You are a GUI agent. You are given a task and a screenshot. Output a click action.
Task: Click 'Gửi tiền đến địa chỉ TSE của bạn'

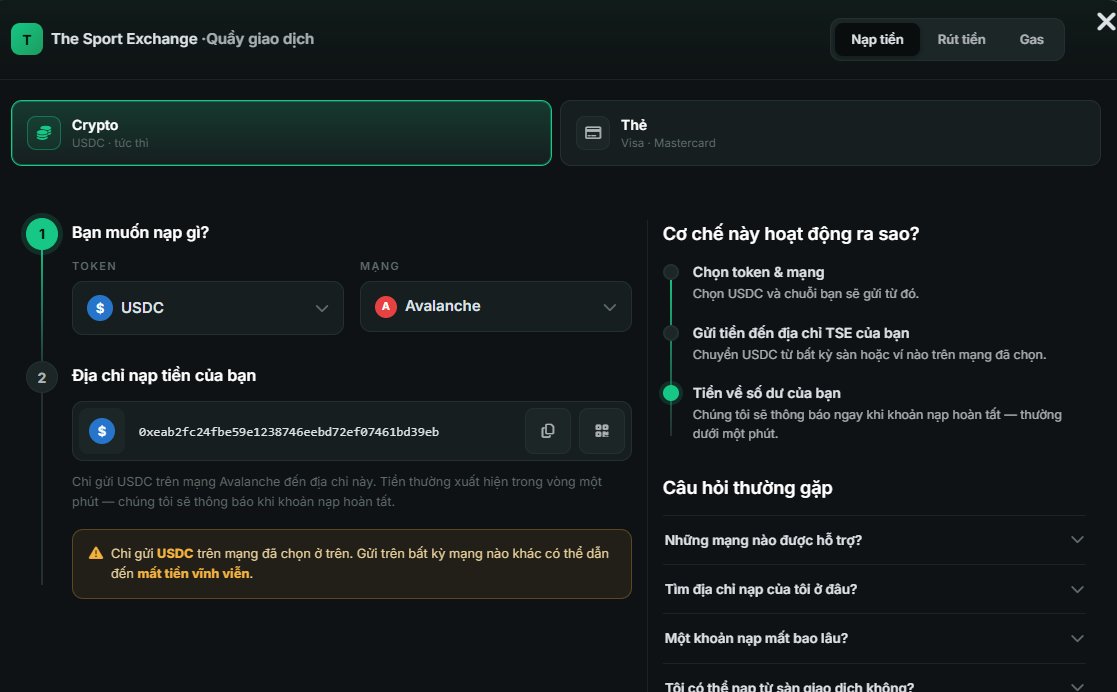[x=801, y=333]
